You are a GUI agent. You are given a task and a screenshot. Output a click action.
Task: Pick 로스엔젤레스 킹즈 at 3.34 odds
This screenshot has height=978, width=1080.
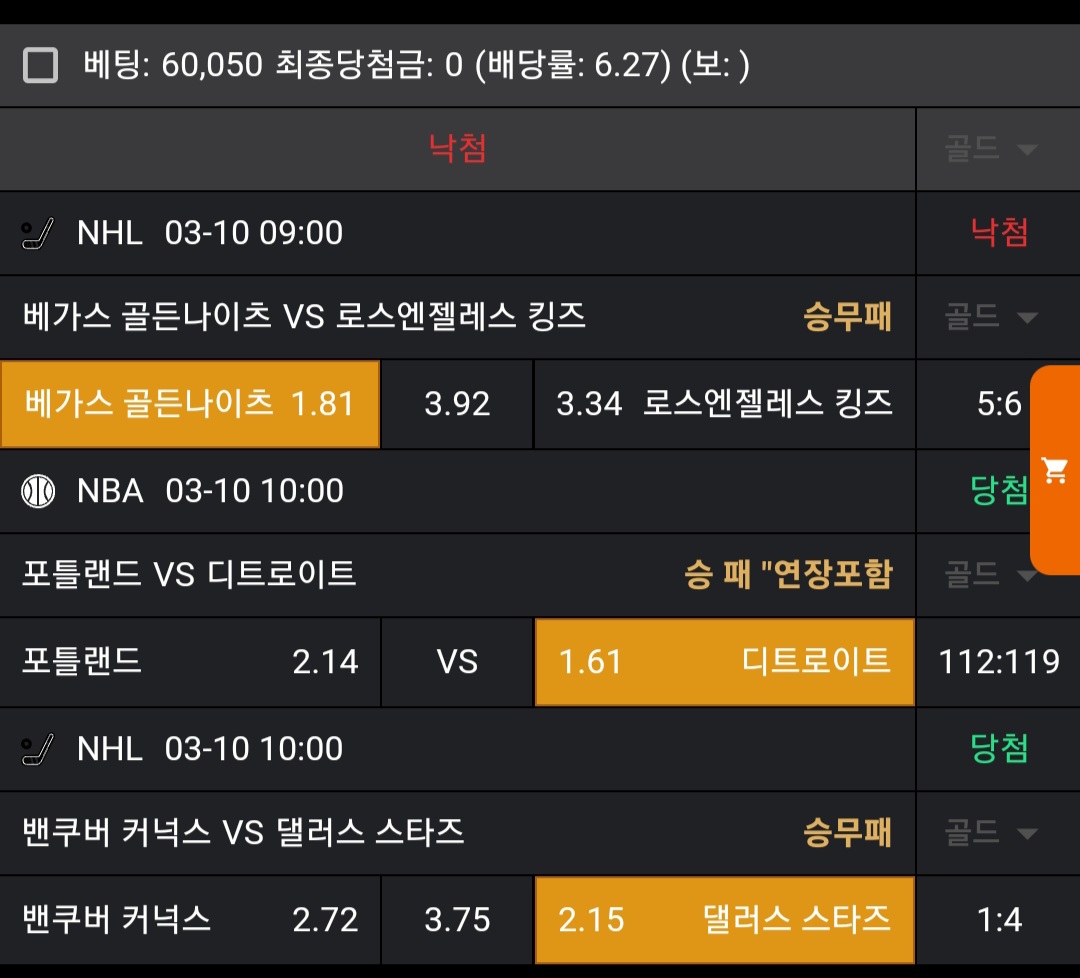(724, 404)
